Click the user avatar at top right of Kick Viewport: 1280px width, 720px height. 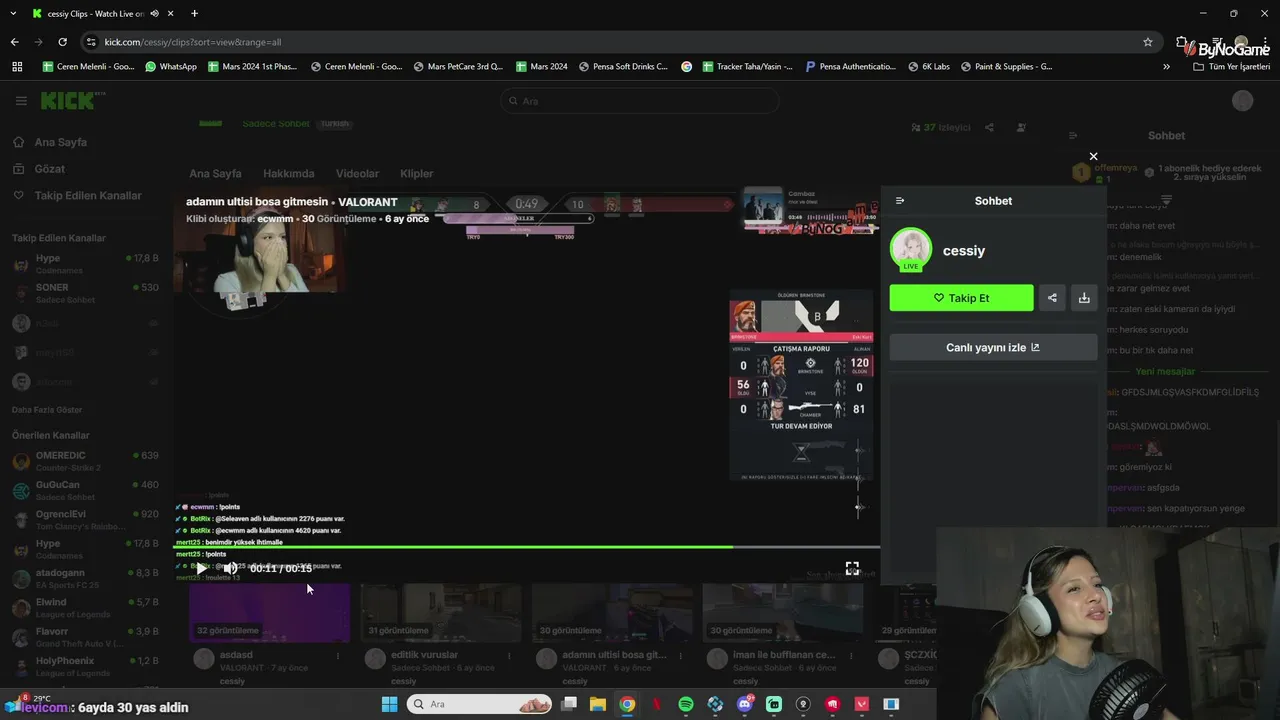[x=1243, y=101]
